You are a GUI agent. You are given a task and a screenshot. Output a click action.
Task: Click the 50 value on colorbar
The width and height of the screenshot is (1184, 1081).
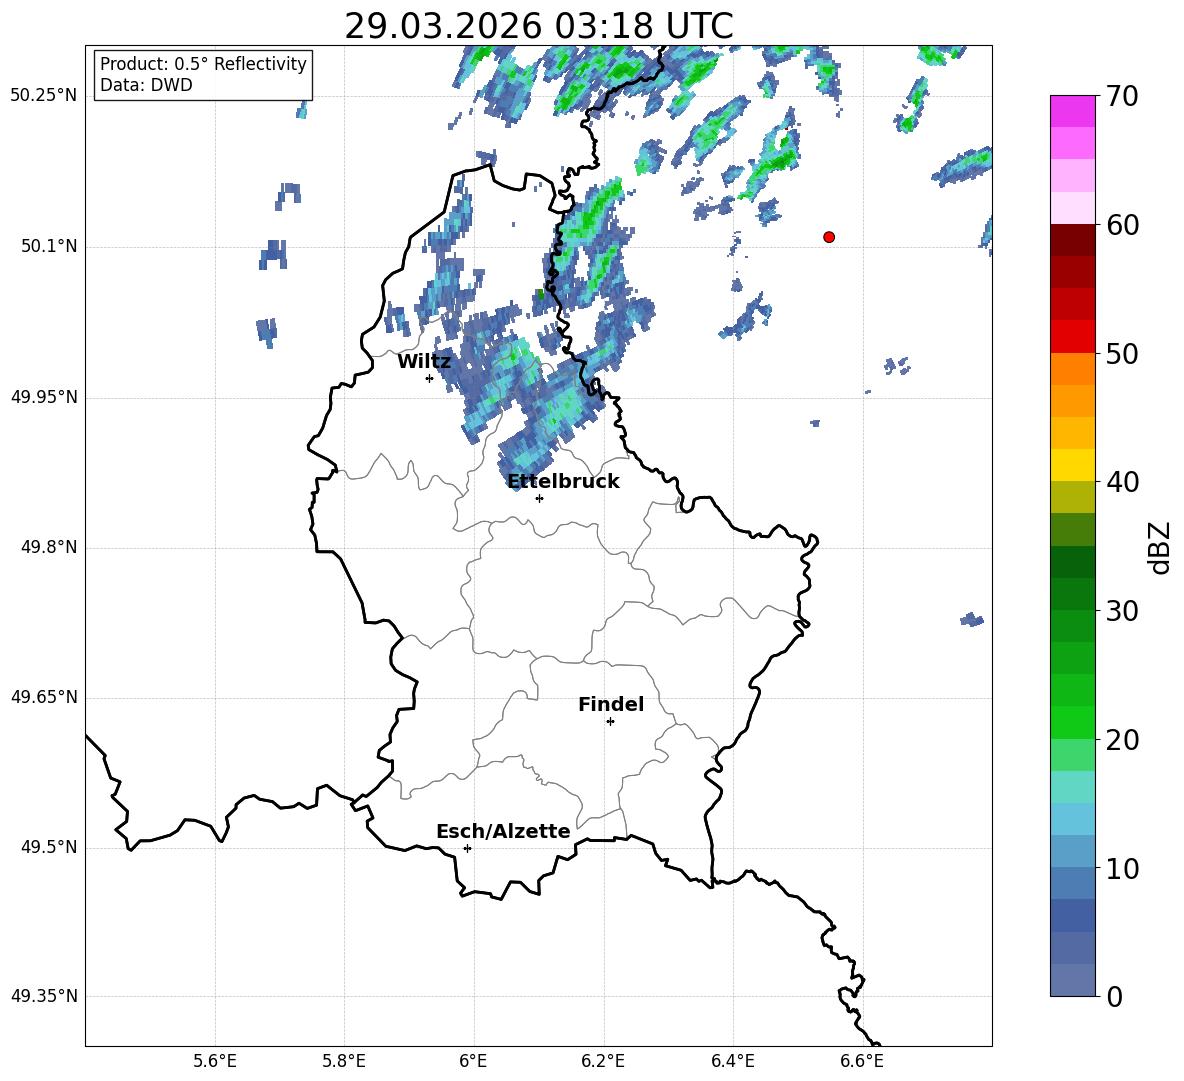pos(1122,353)
